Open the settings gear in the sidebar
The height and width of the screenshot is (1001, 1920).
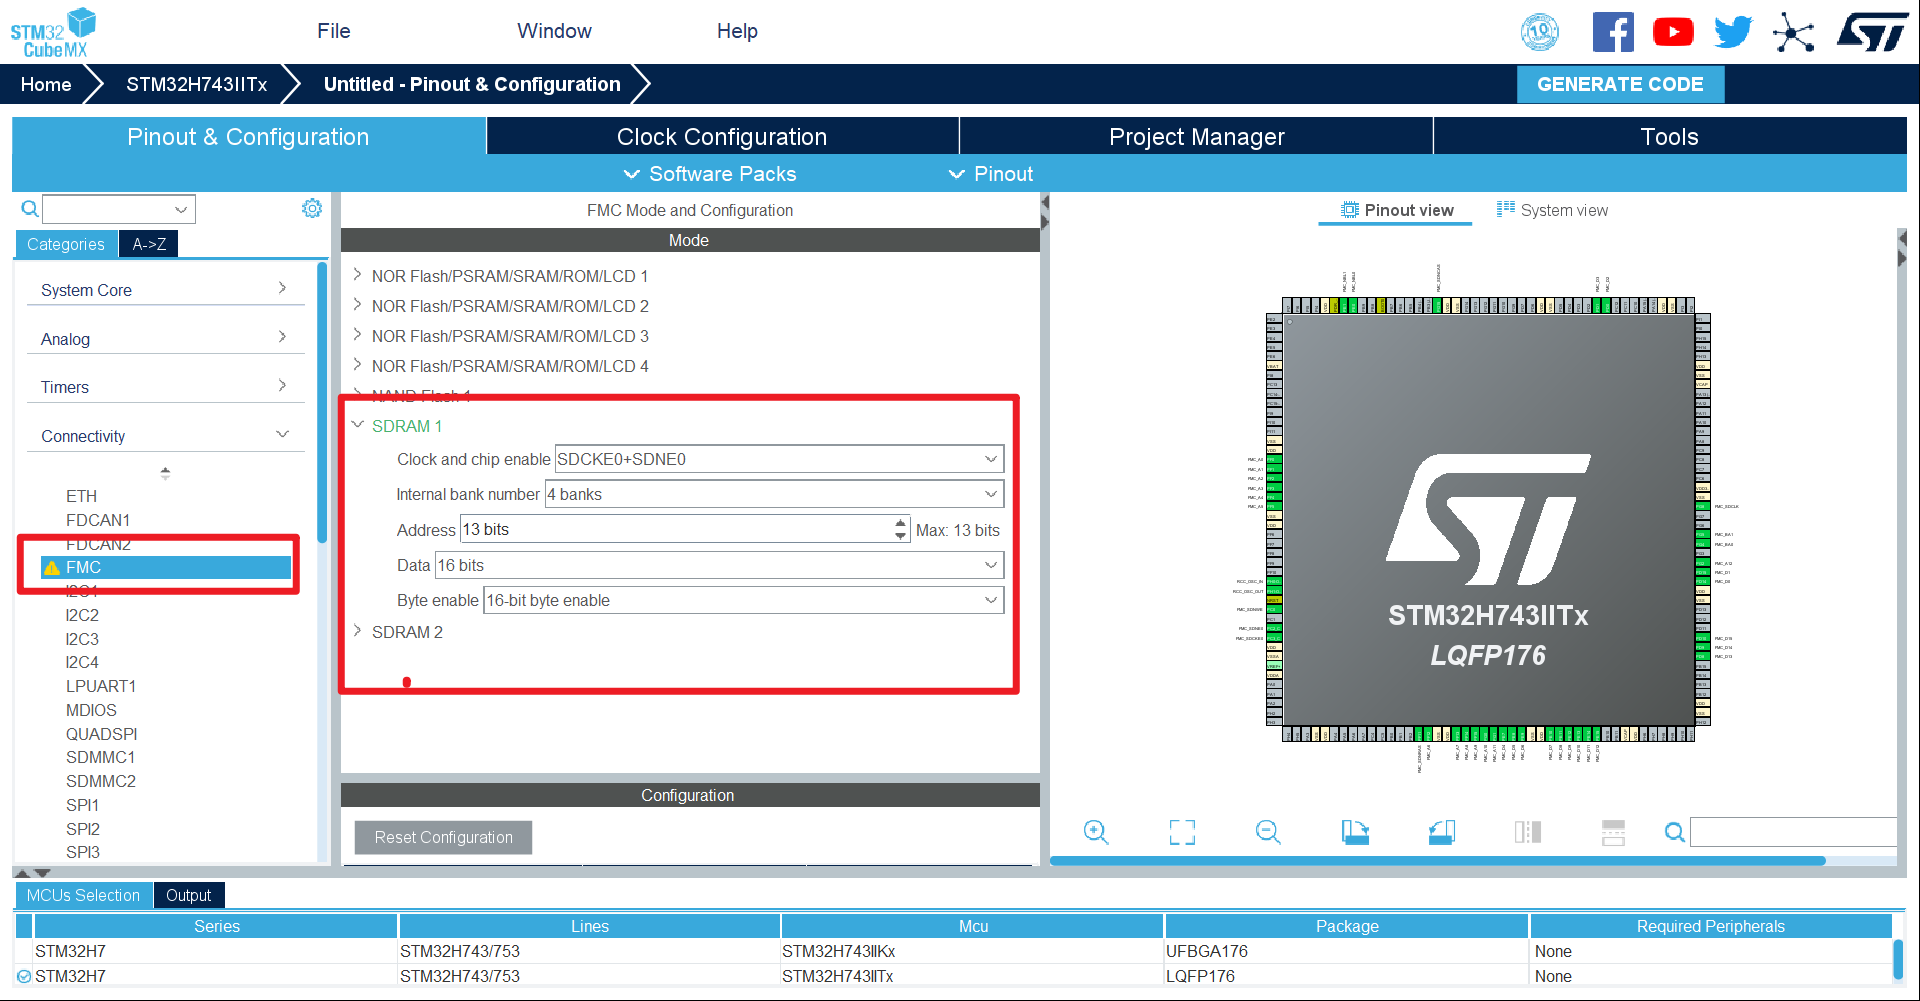312,208
